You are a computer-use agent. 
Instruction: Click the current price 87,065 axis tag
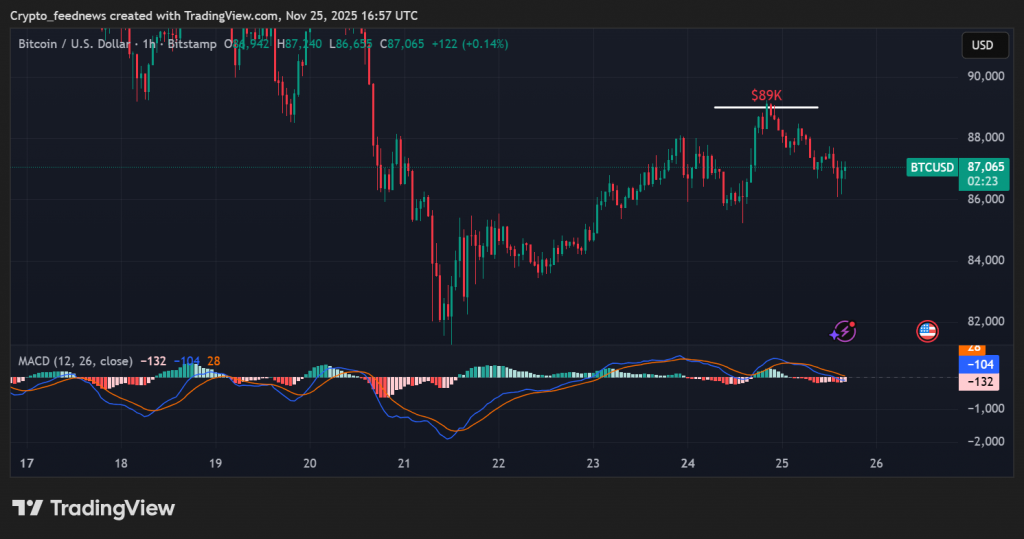985,167
